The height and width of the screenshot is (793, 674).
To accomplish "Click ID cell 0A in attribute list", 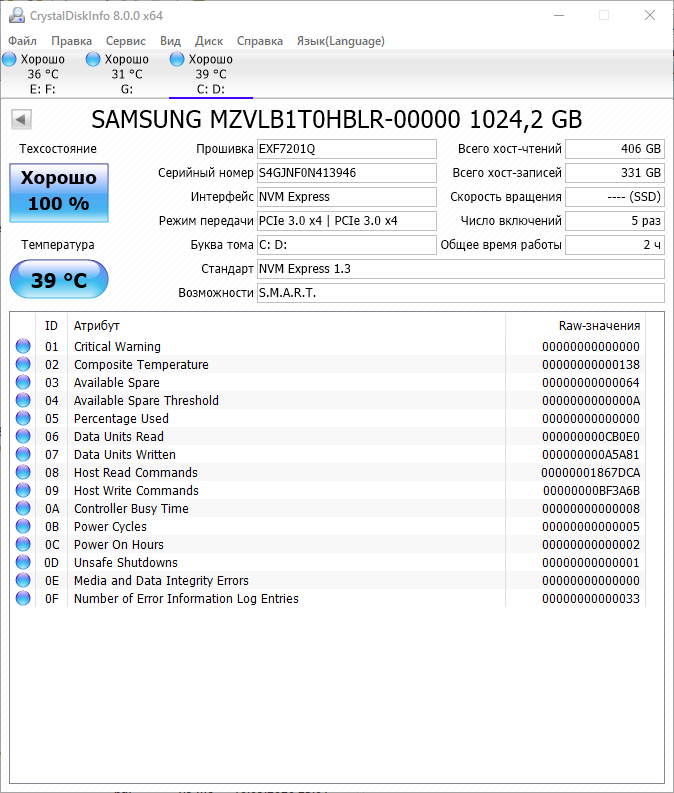I will click(52, 508).
